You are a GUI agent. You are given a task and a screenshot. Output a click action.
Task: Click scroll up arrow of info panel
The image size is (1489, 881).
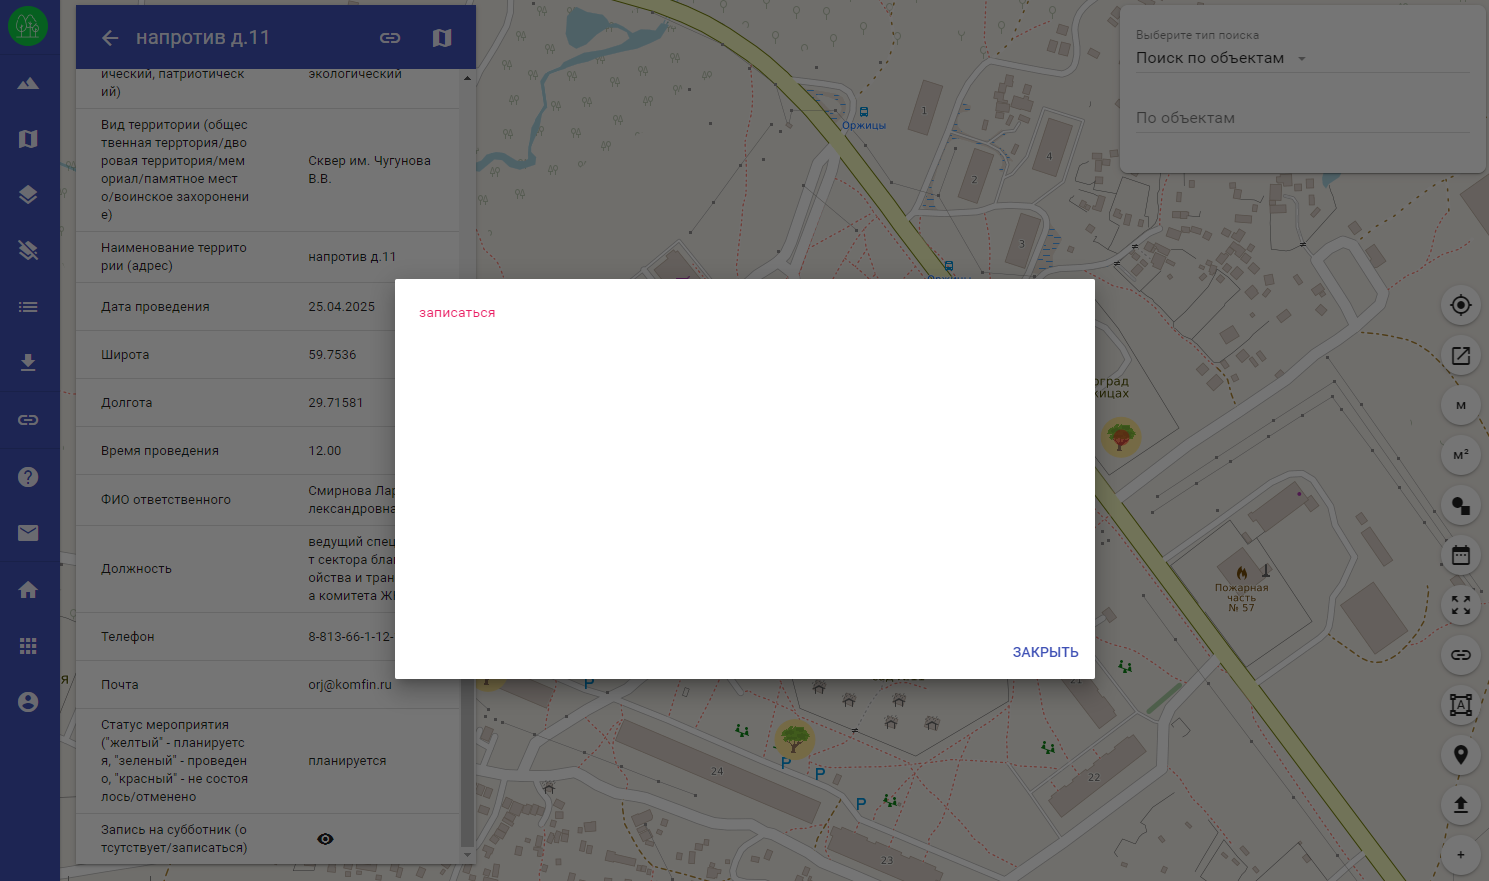(x=467, y=77)
